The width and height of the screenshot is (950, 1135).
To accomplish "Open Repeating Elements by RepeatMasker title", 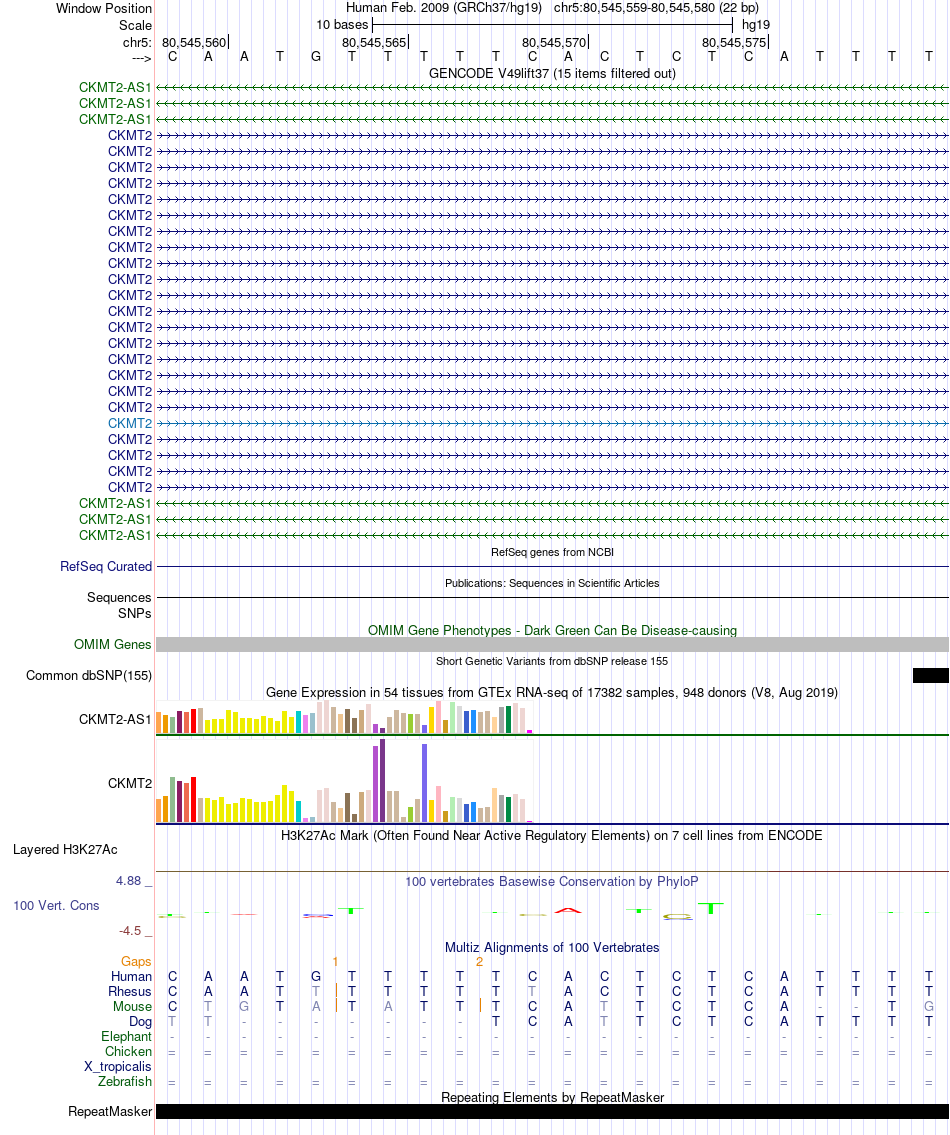I will point(552,1097).
